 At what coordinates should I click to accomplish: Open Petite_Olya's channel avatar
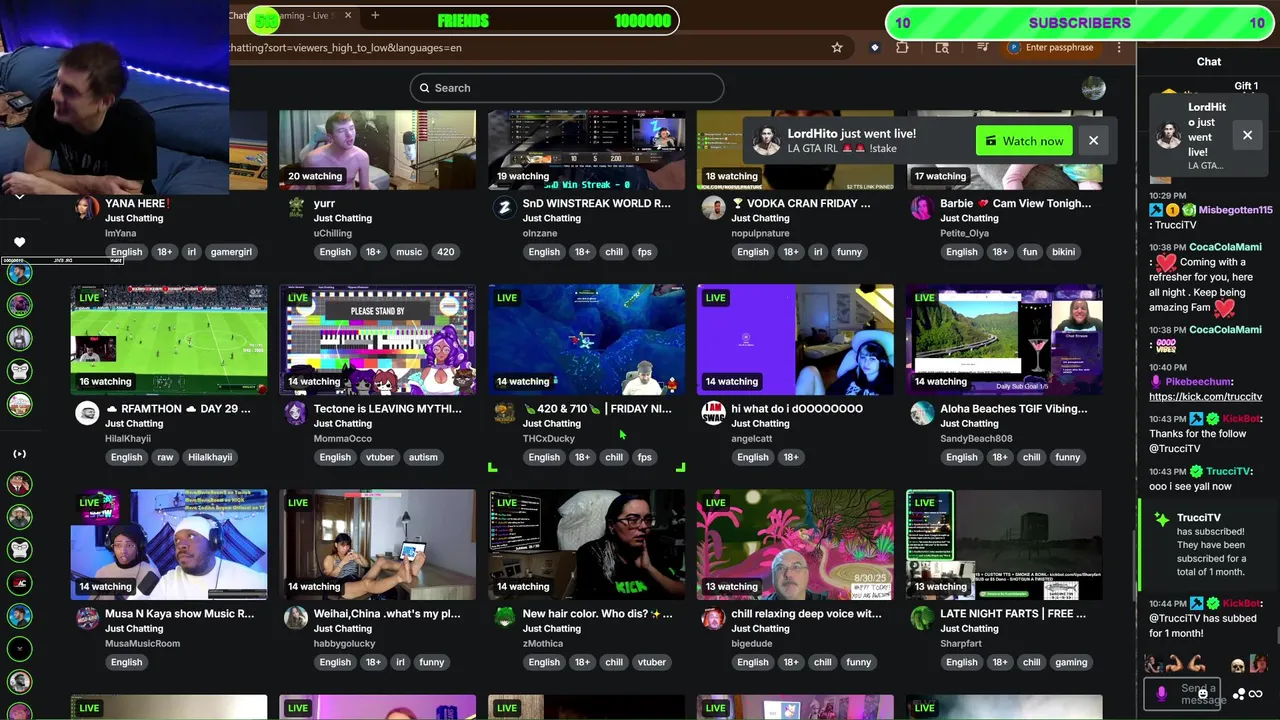922,207
